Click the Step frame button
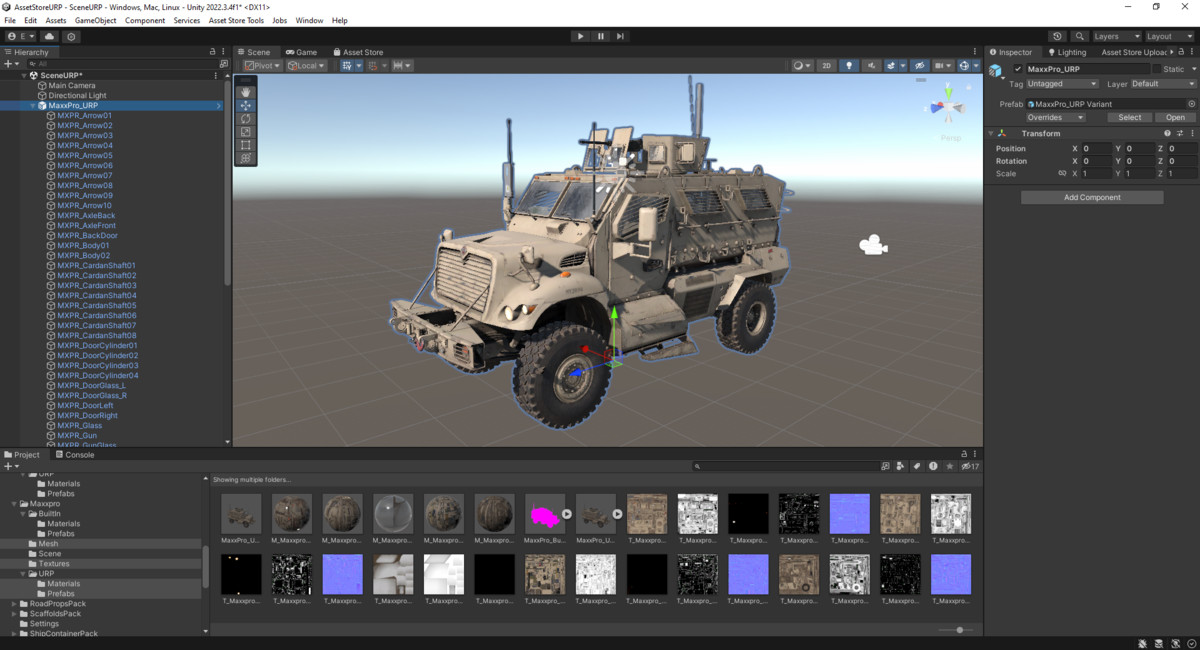Screen dimensions: 1200x650 click(620, 36)
